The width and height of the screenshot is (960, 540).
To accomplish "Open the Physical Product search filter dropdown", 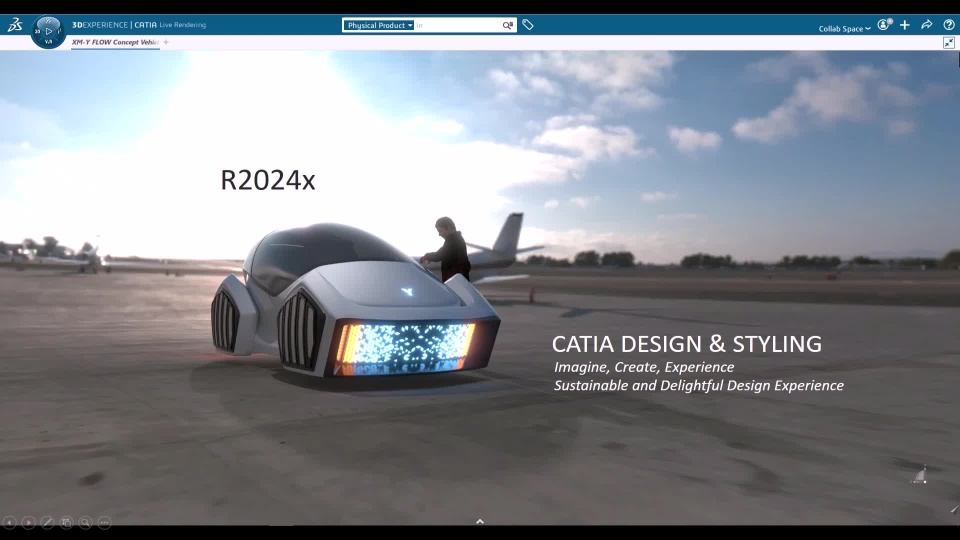I will [x=378, y=25].
